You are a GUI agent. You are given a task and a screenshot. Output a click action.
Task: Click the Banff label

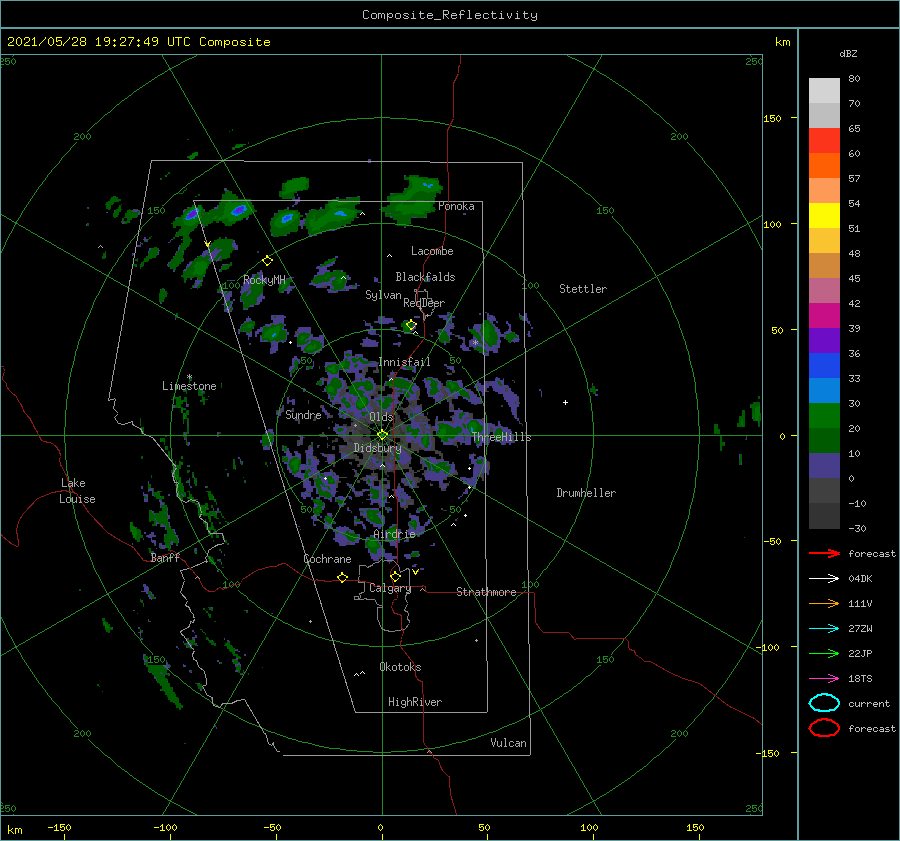(x=165, y=557)
